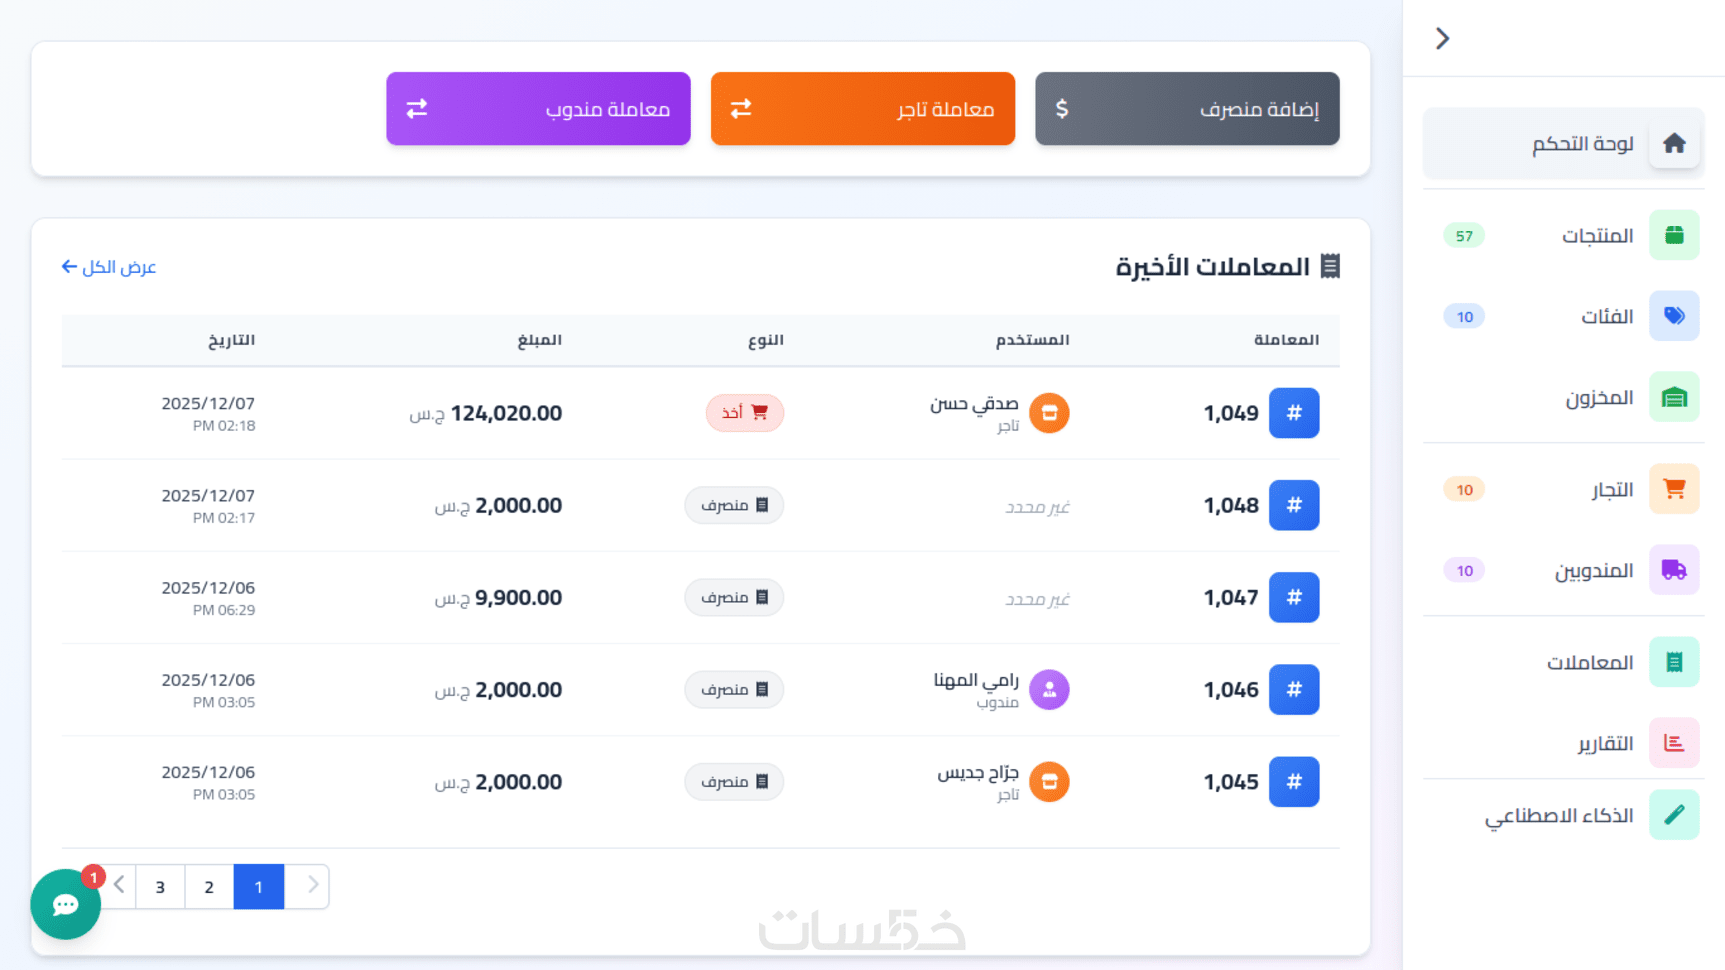1725x970 pixels.
Task: Open المنتجات from the green box icon
Action: pos(1673,235)
